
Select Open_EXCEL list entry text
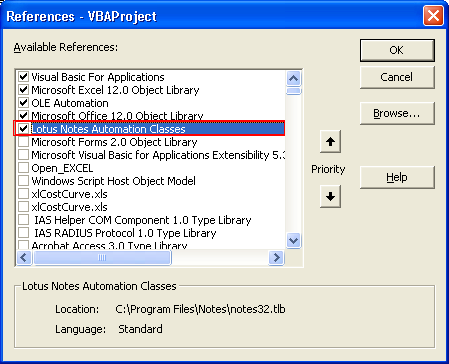(x=62, y=168)
